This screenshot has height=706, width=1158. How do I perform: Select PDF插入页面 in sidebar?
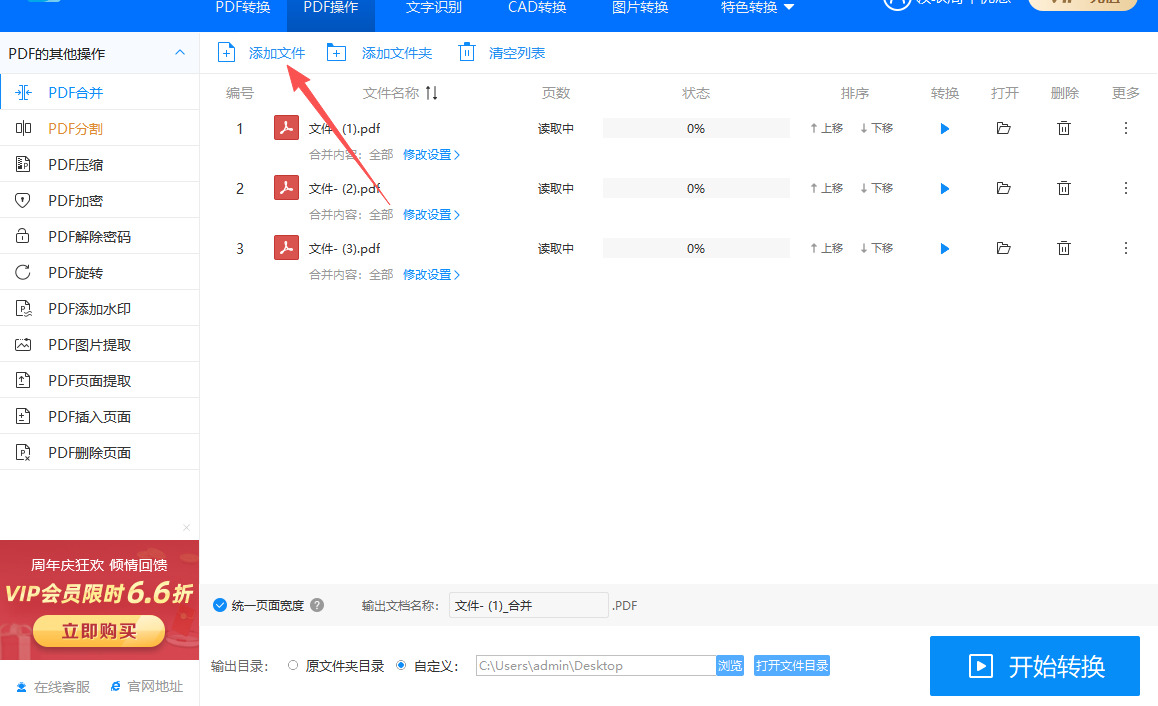pos(100,417)
